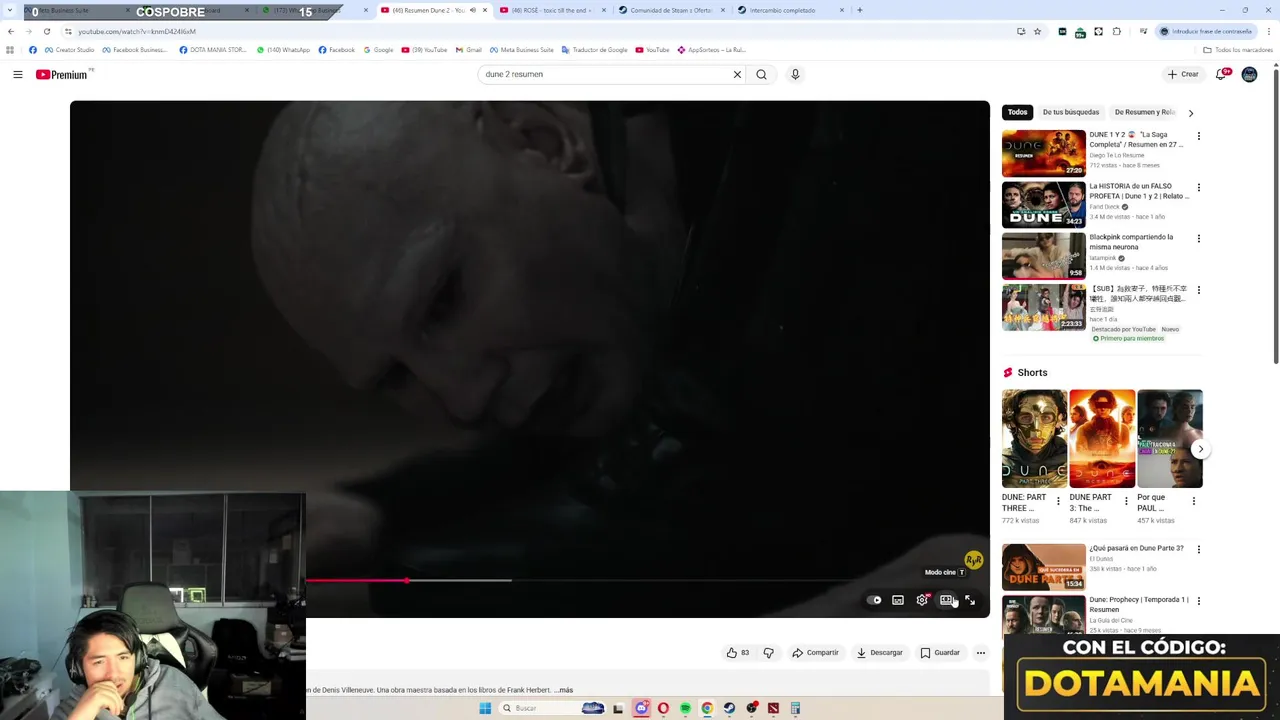Select the De tus búsquedas chip
Screen dimensions: 1280x720
point(1070,113)
